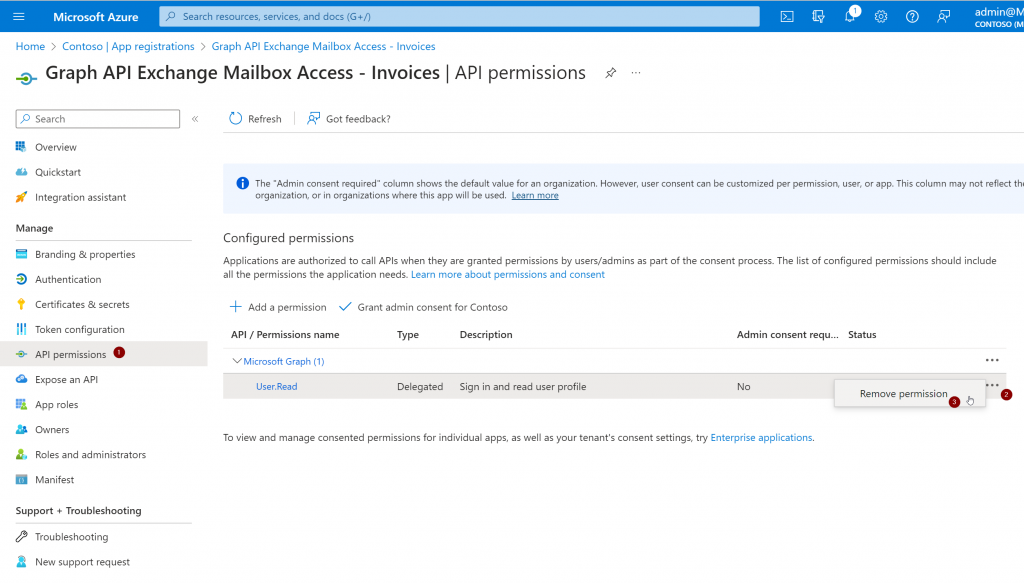Click the Refresh toolbar button

pos(255,119)
